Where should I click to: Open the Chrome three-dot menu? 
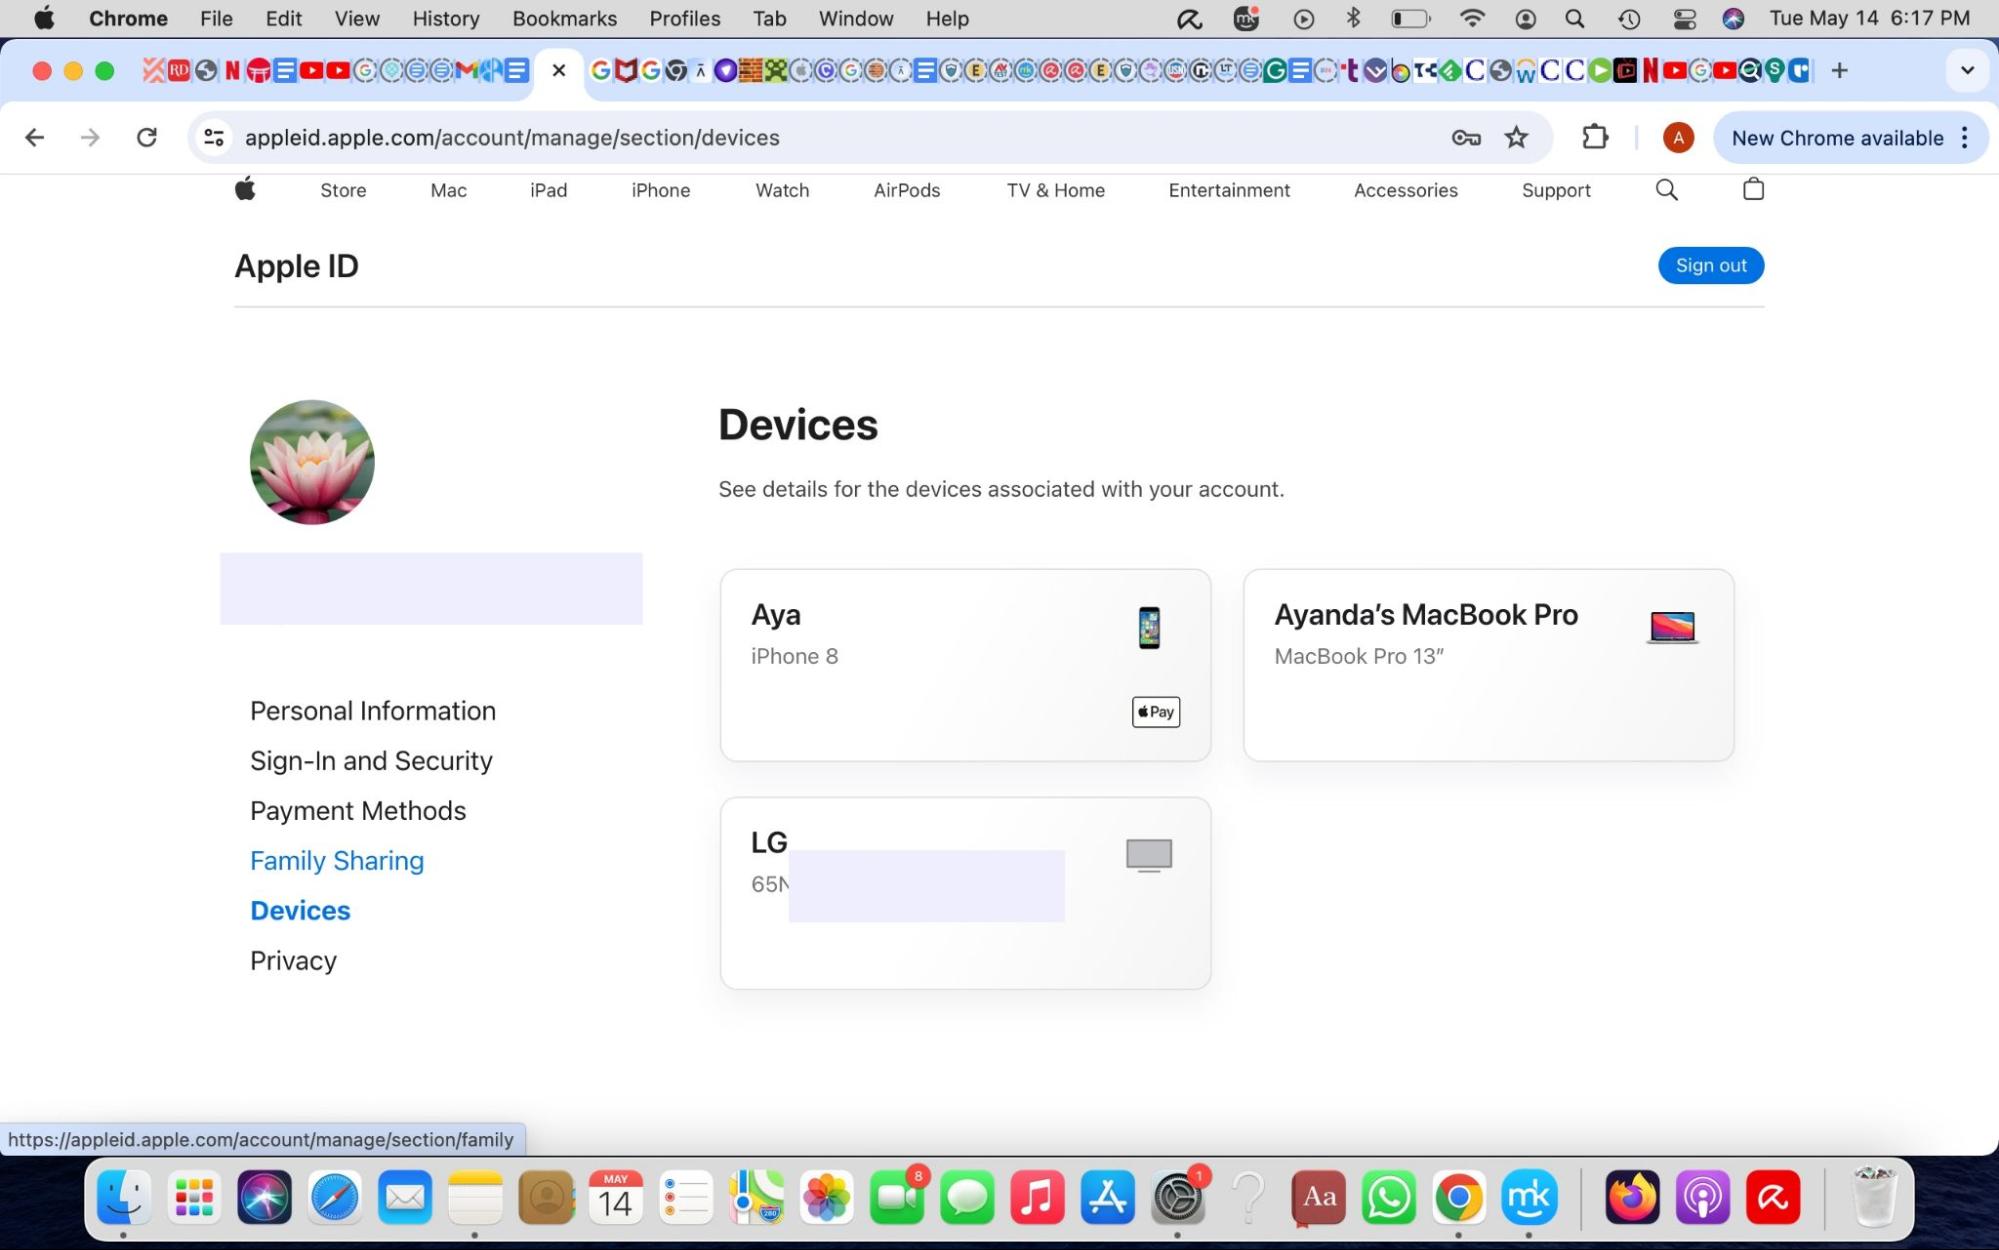(1965, 138)
